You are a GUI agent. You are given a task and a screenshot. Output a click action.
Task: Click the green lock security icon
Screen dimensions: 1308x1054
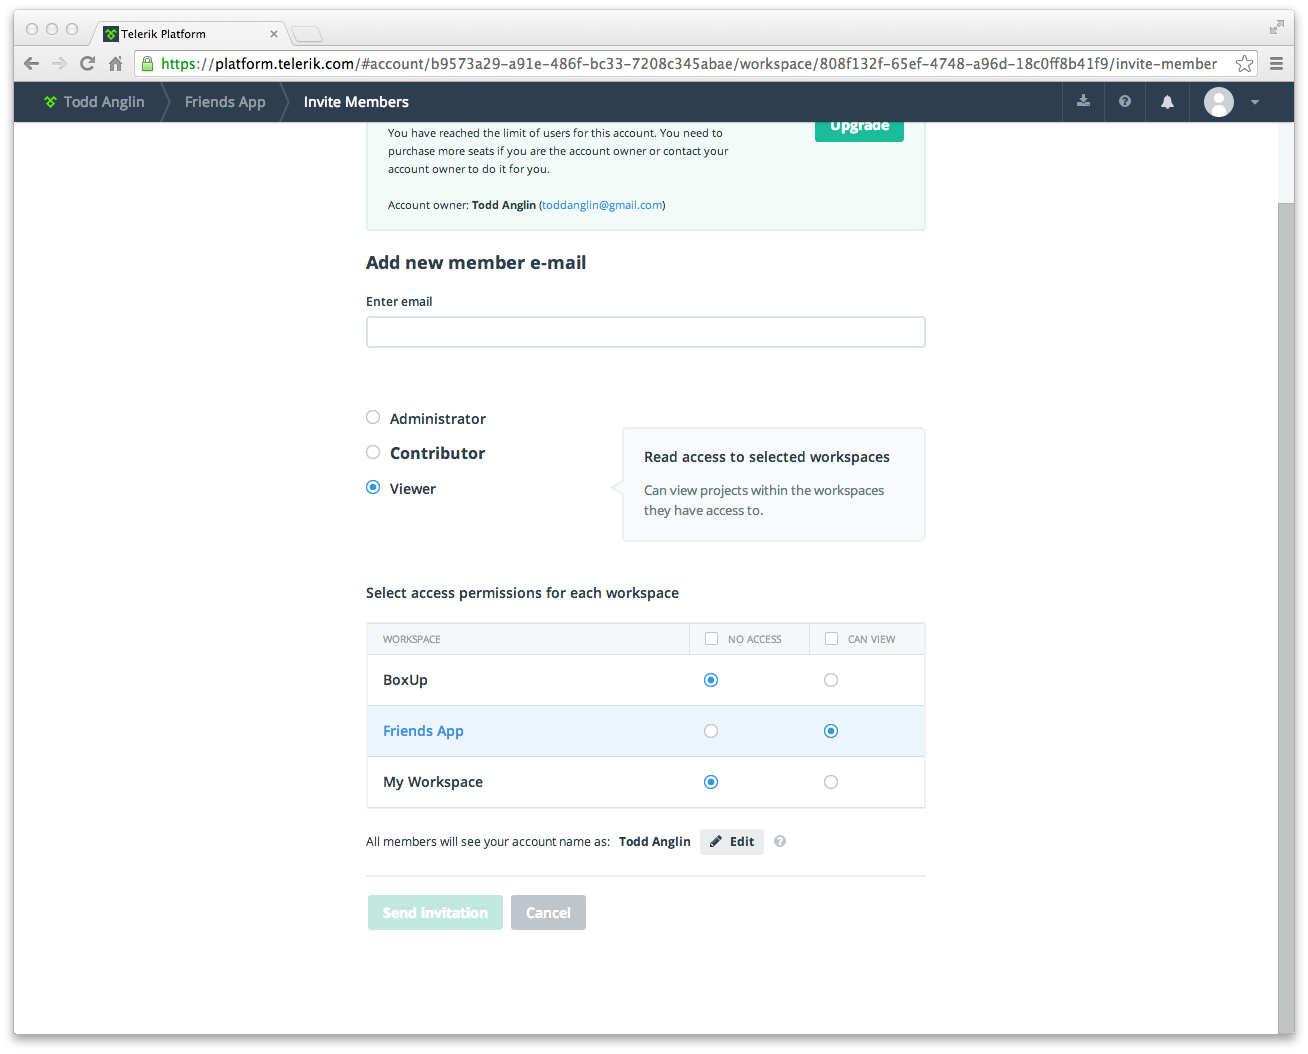tap(147, 64)
